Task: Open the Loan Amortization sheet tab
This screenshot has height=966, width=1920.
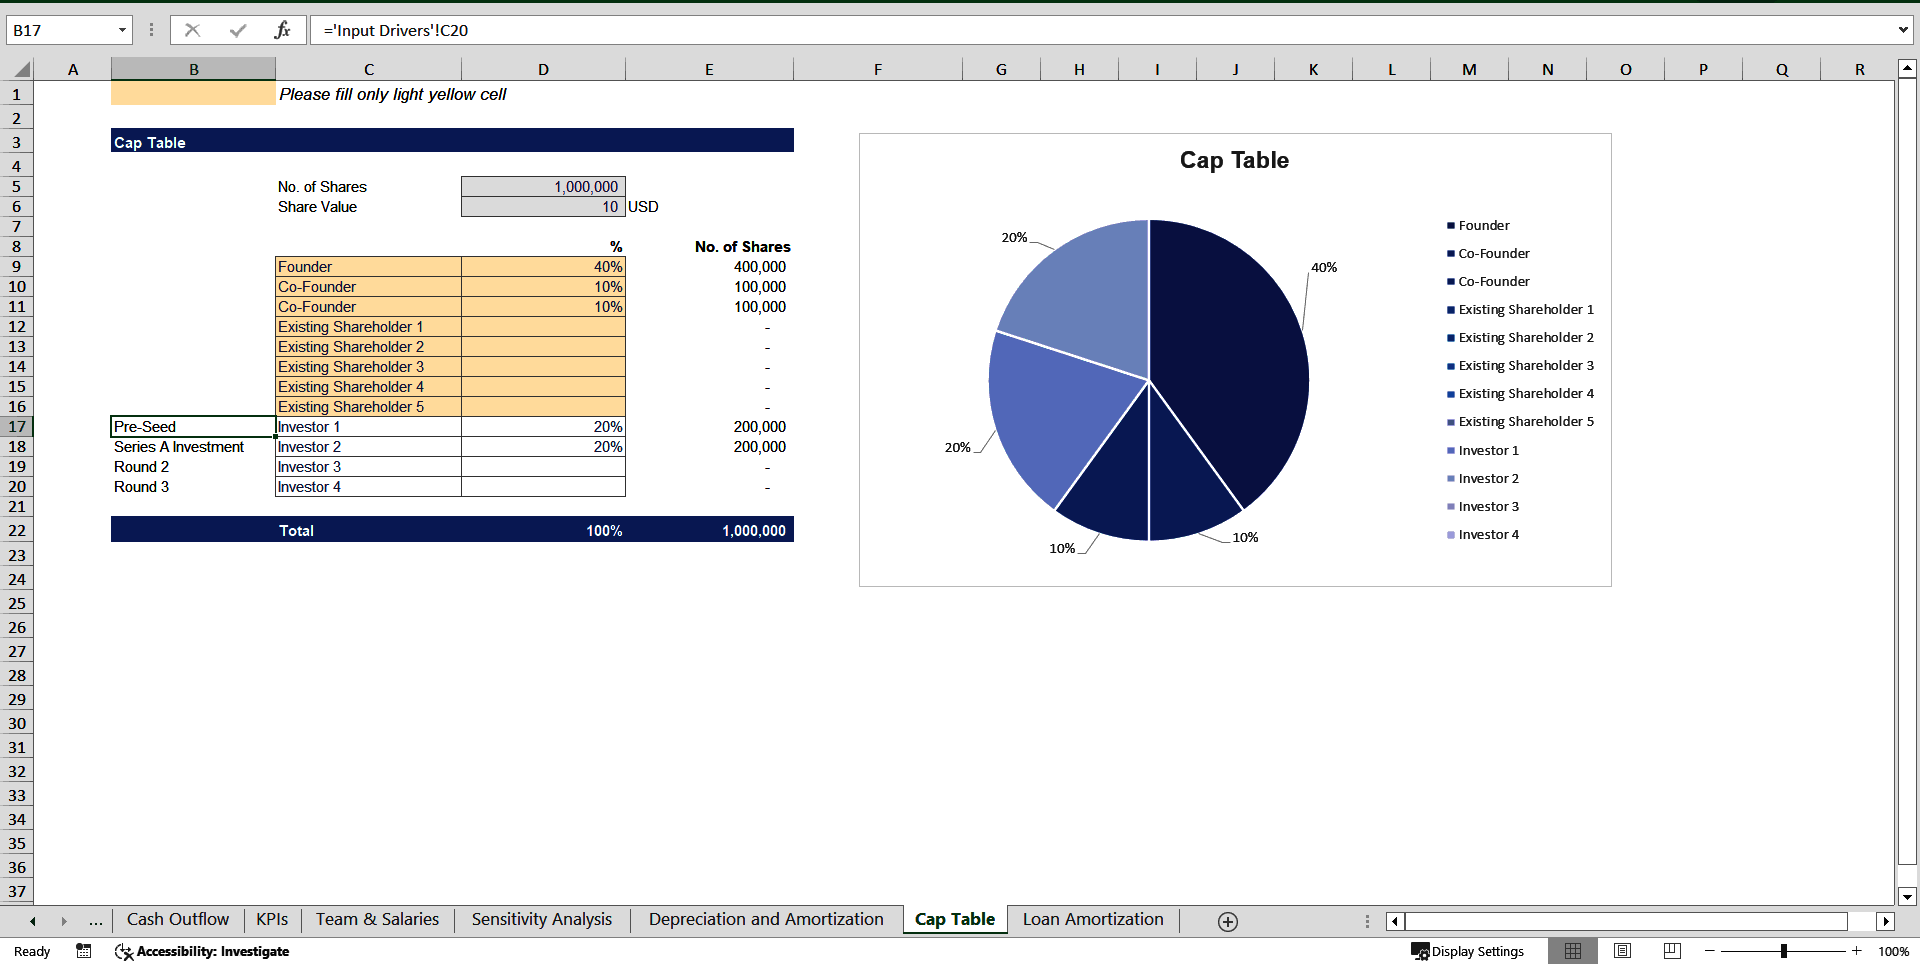Action: [x=1093, y=919]
